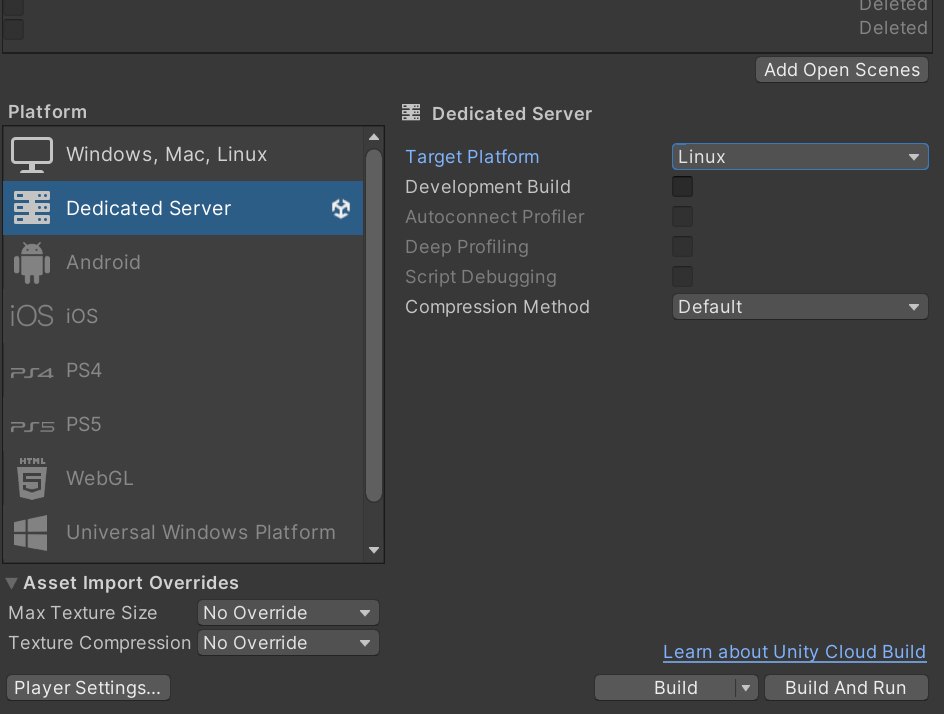Click the Max Texture Size label

coord(82,613)
